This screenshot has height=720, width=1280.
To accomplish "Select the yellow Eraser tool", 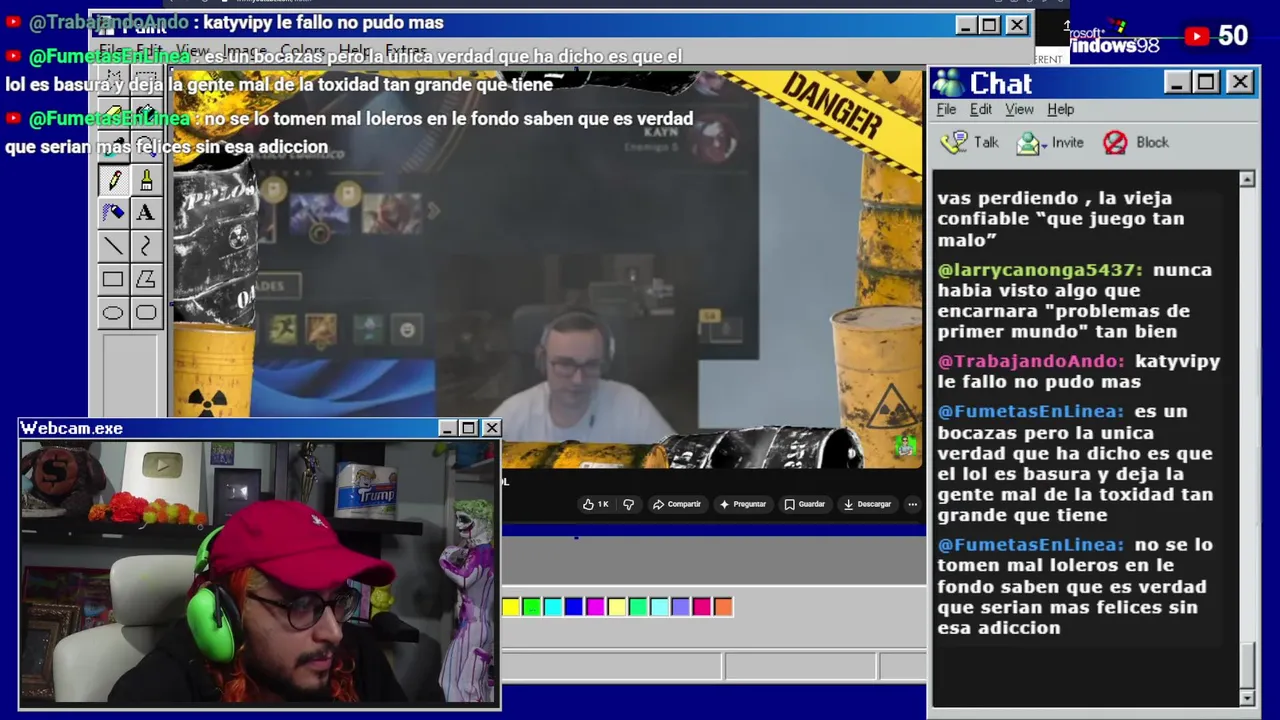I will coord(113,113).
